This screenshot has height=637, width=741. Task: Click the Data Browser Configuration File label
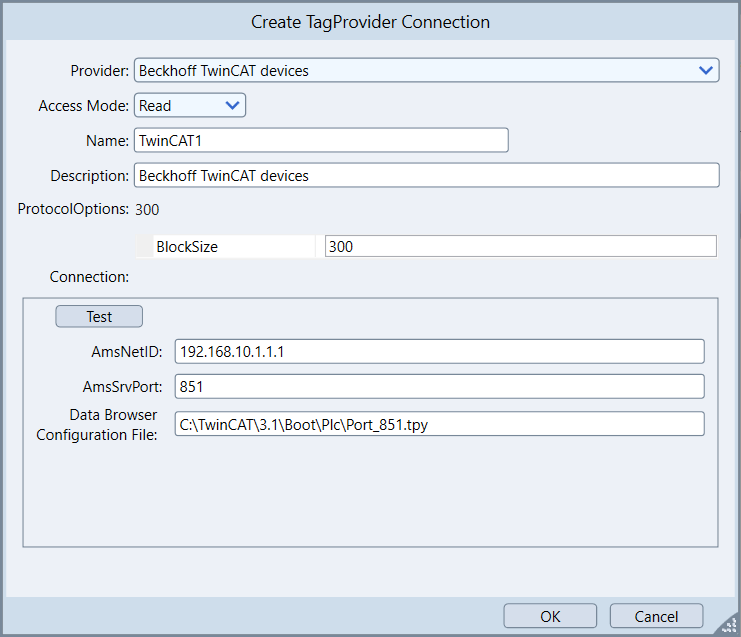pos(97,424)
